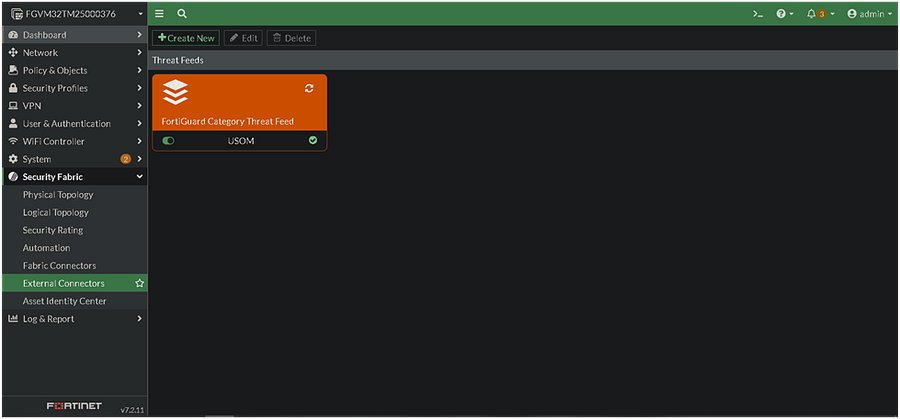This screenshot has width=900, height=419.
Task: Click the User & Authentication person icon
Action: click(13, 124)
